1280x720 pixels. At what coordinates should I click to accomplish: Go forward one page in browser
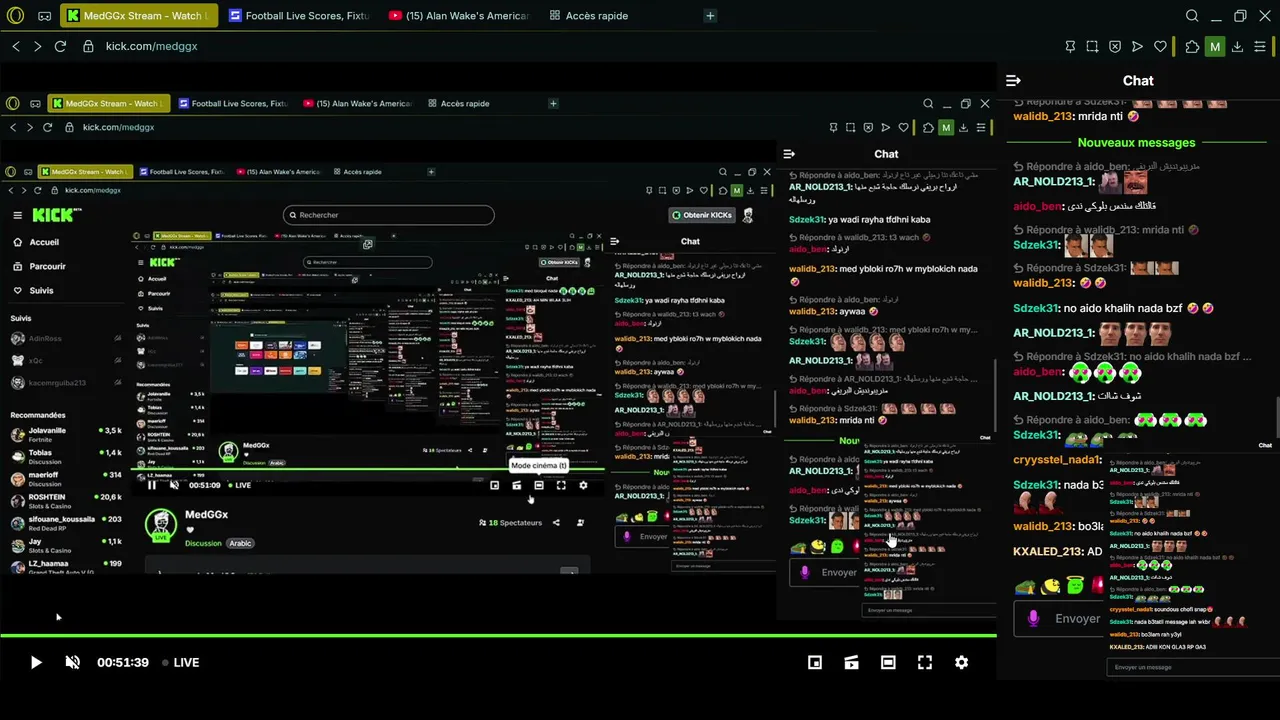point(38,46)
